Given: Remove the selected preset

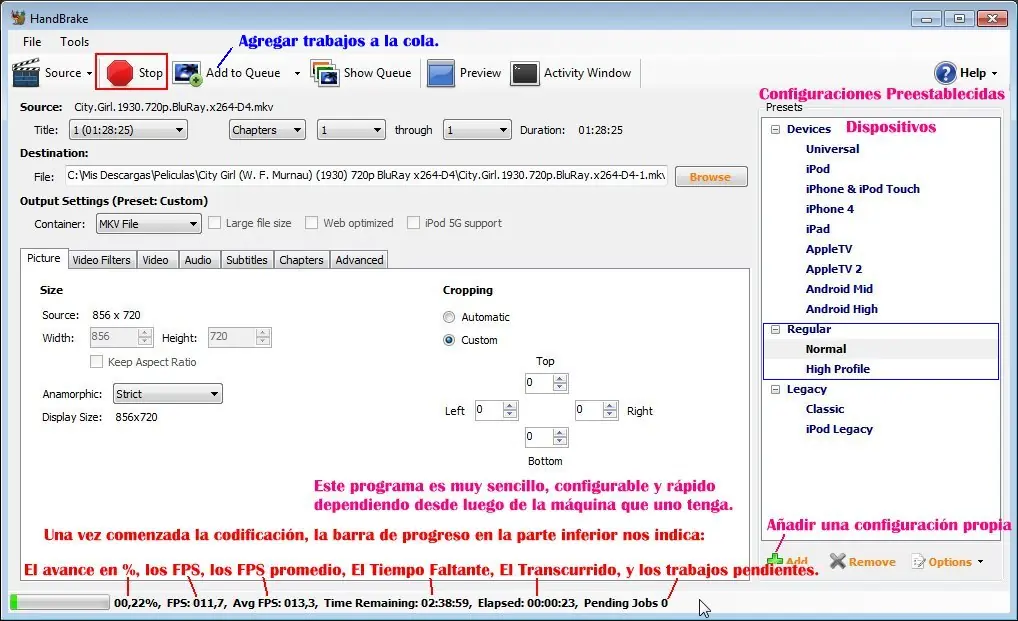Looking at the screenshot, I should (863, 561).
